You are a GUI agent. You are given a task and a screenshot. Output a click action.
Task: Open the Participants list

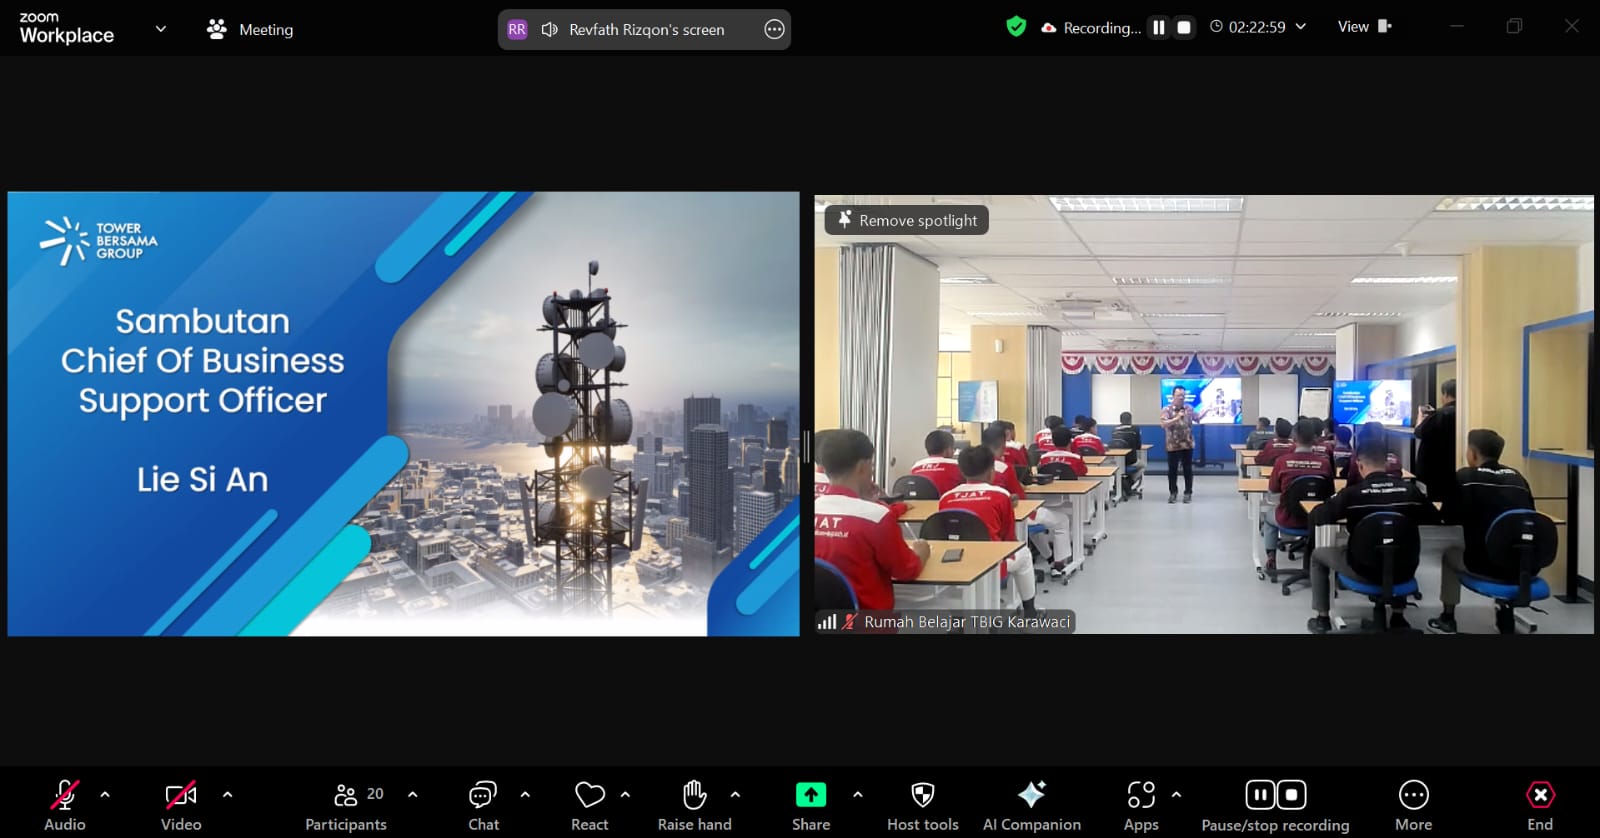346,796
